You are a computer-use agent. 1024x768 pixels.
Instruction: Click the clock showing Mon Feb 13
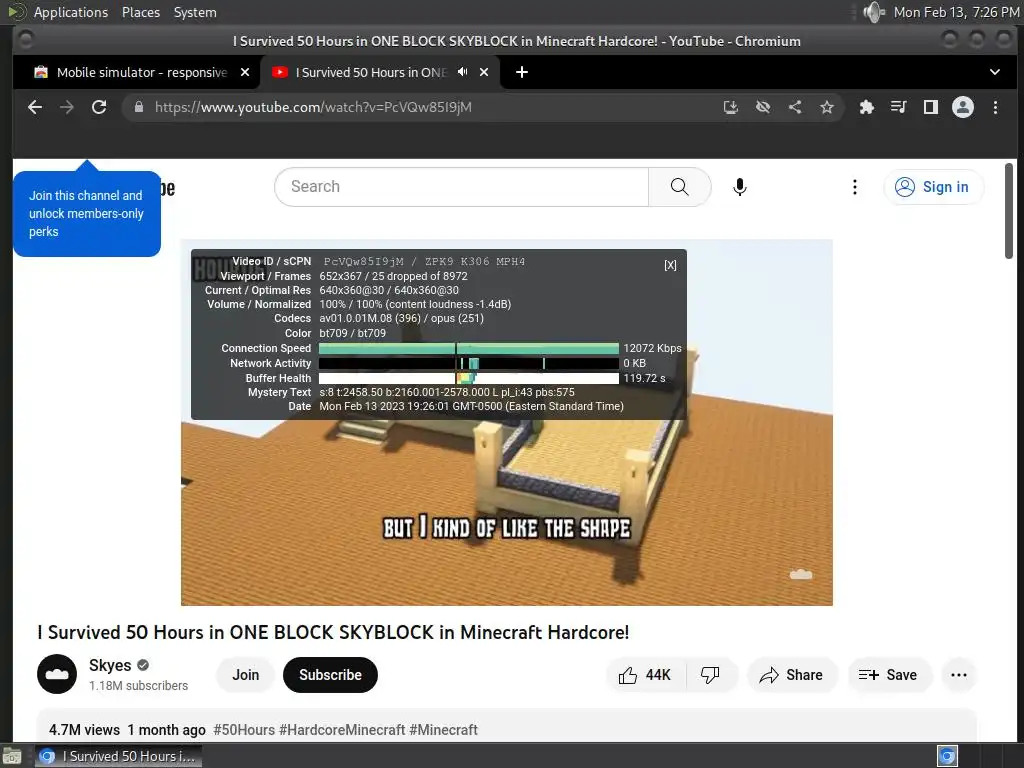coord(956,12)
